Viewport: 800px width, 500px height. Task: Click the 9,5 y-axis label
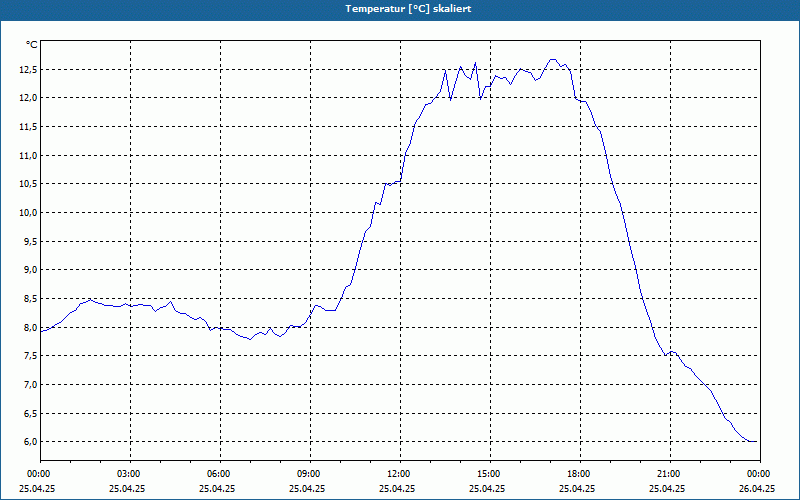pyautogui.click(x=30, y=241)
